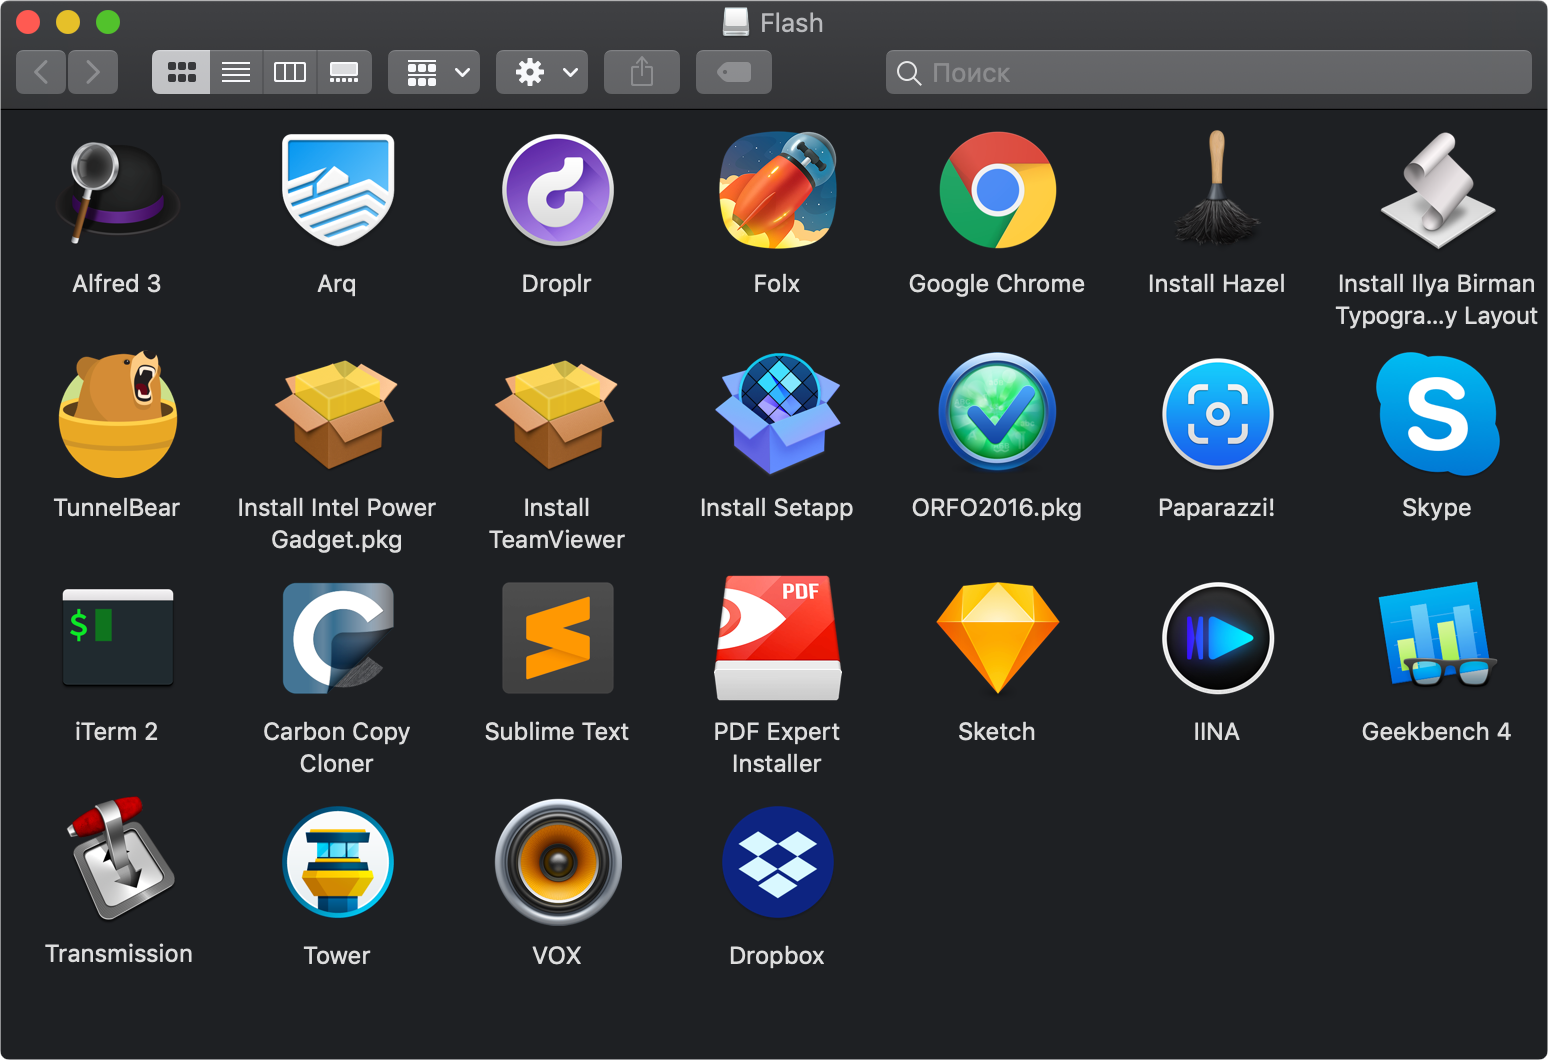Select the Carbon Copy Cloner icon
This screenshot has height=1060, width=1548.
(338, 638)
